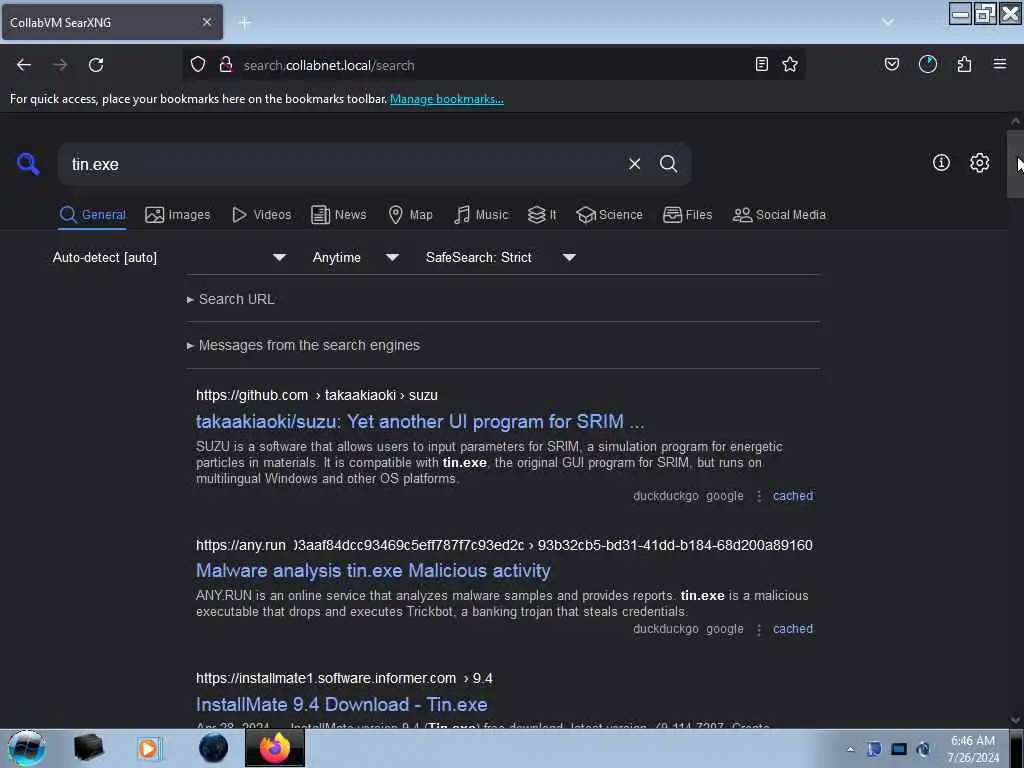Switch to the News tab
The height and width of the screenshot is (768, 1024).
click(x=339, y=215)
